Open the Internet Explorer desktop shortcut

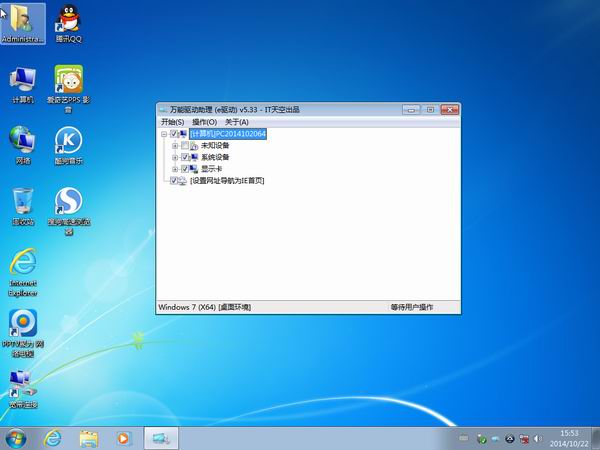pyautogui.click(x=22, y=263)
